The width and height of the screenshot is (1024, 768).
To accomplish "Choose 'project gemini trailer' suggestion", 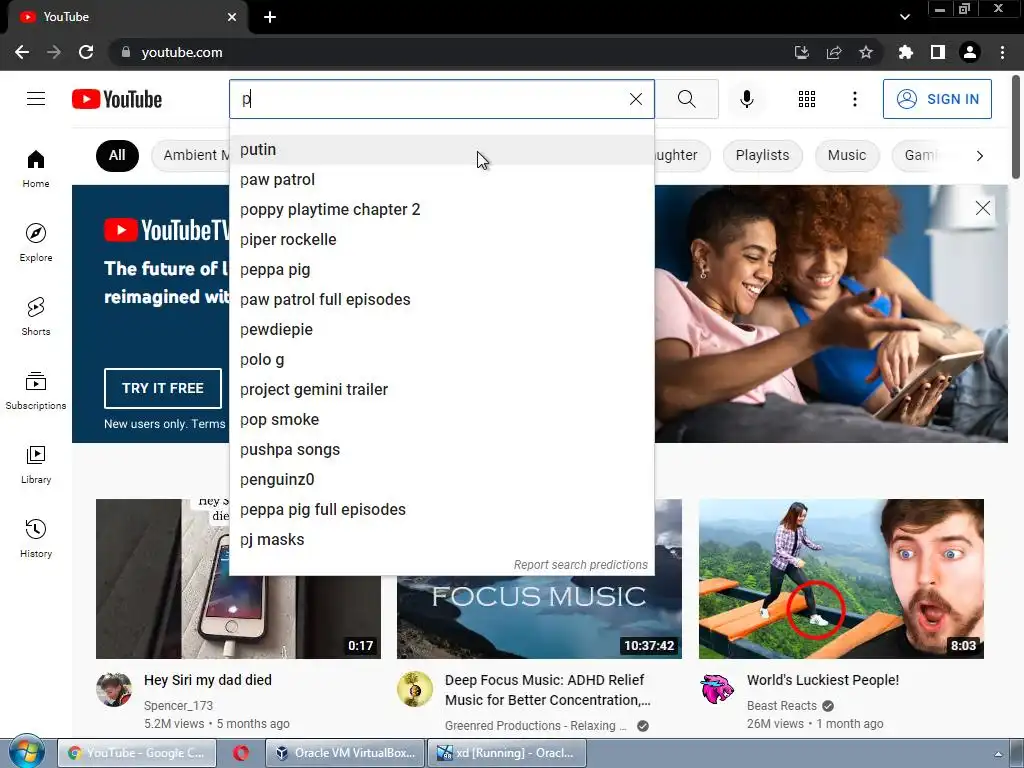I will click(x=441, y=390).
